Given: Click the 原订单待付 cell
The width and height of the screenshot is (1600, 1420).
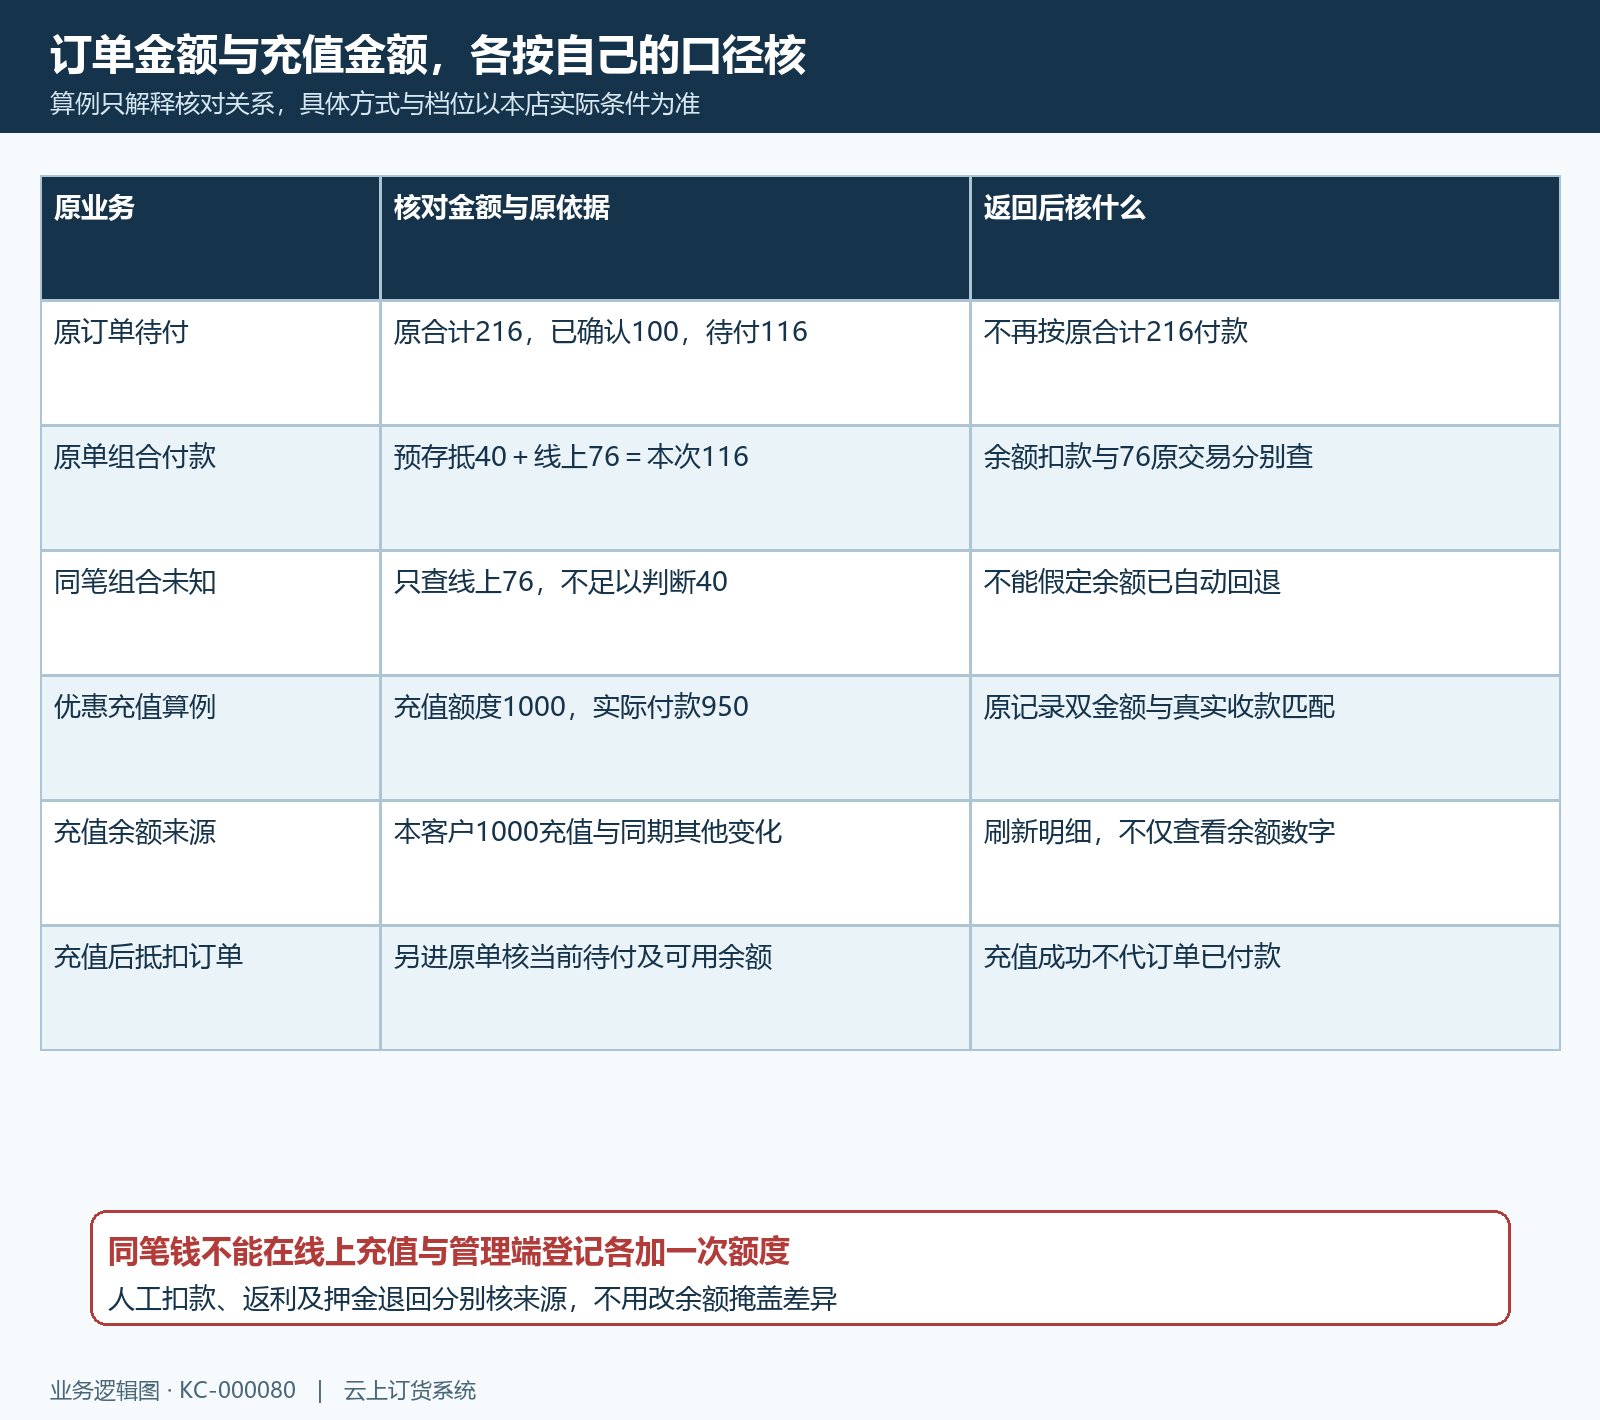Looking at the screenshot, I should 211,363.
